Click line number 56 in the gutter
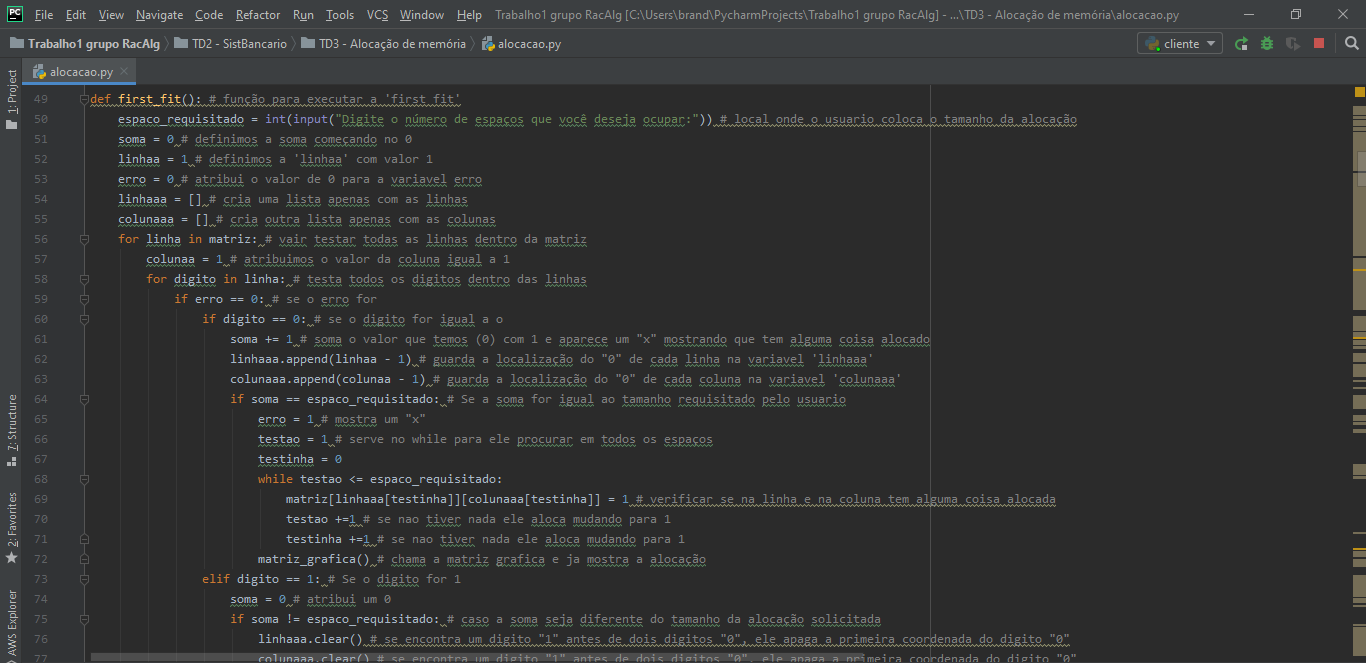Image resolution: width=1366 pixels, height=663 pixels. (x=40, y=239)
